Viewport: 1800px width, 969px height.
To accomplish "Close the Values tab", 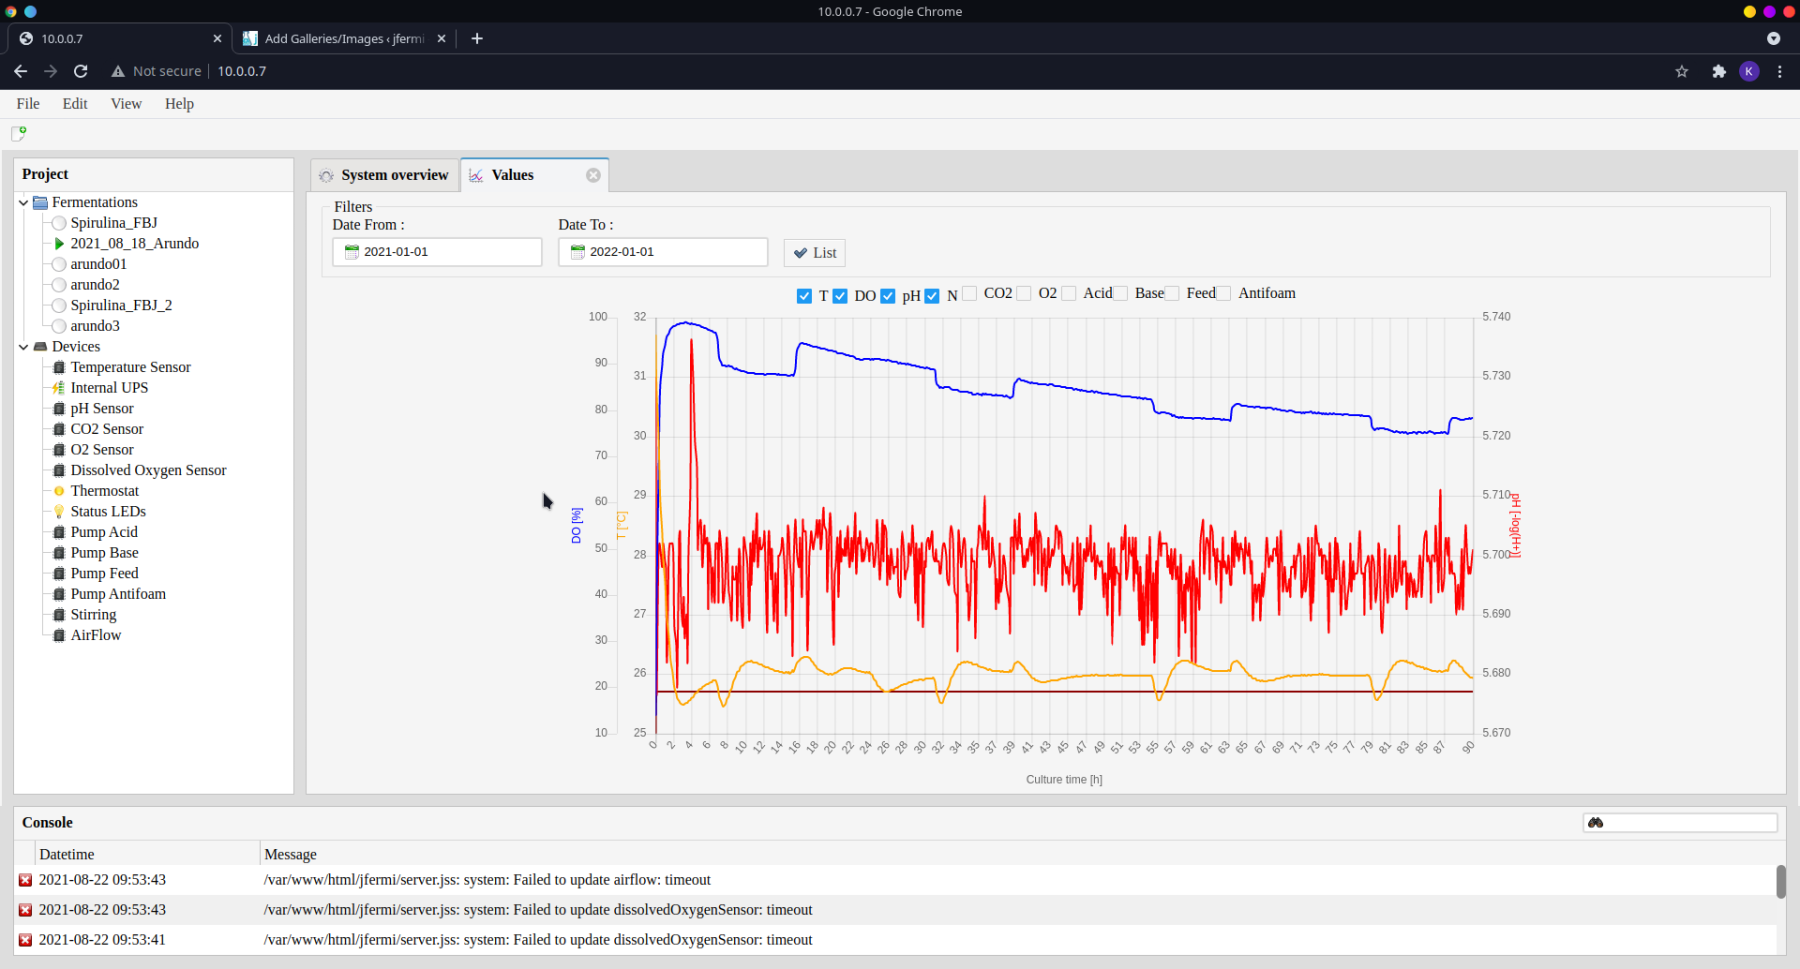I will click(x=593, y=175).
